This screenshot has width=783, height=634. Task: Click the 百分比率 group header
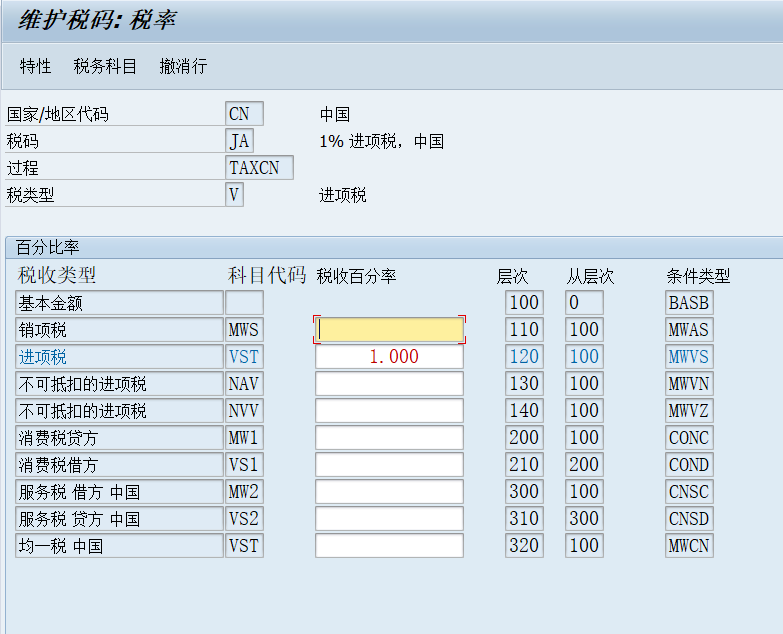[x=47, y=247]
